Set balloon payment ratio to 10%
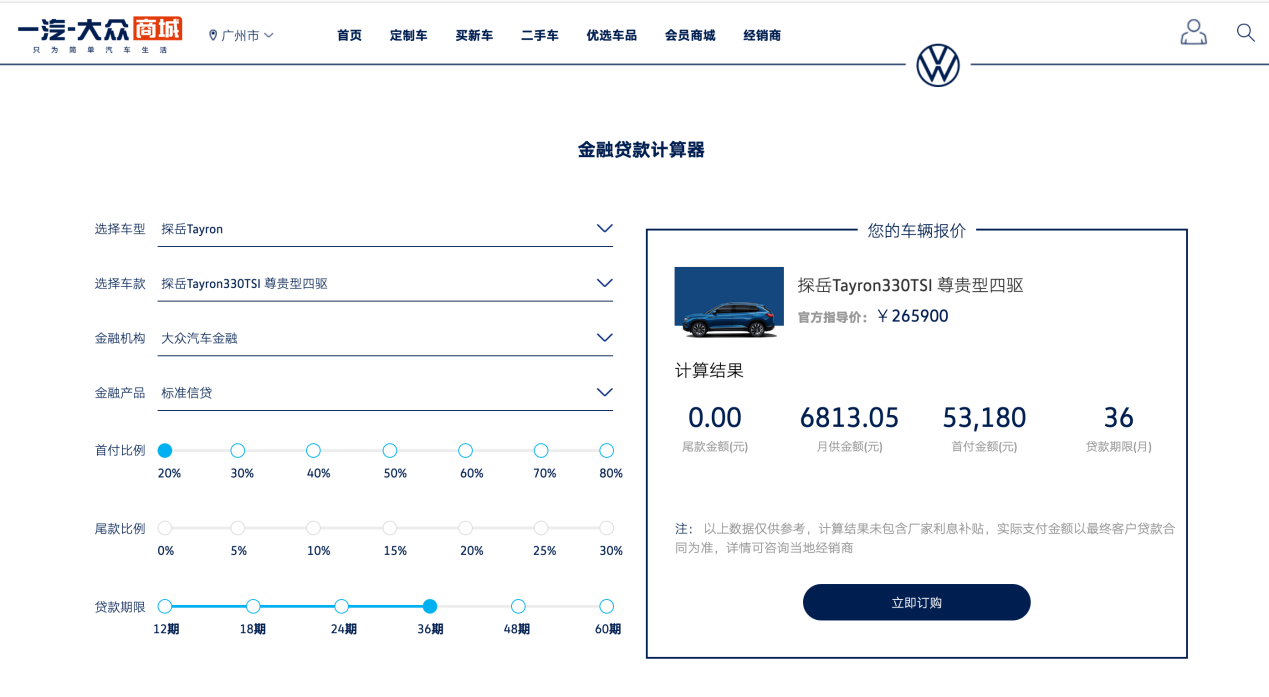This screenshot has height=697, width=1269. pos(313,528)
